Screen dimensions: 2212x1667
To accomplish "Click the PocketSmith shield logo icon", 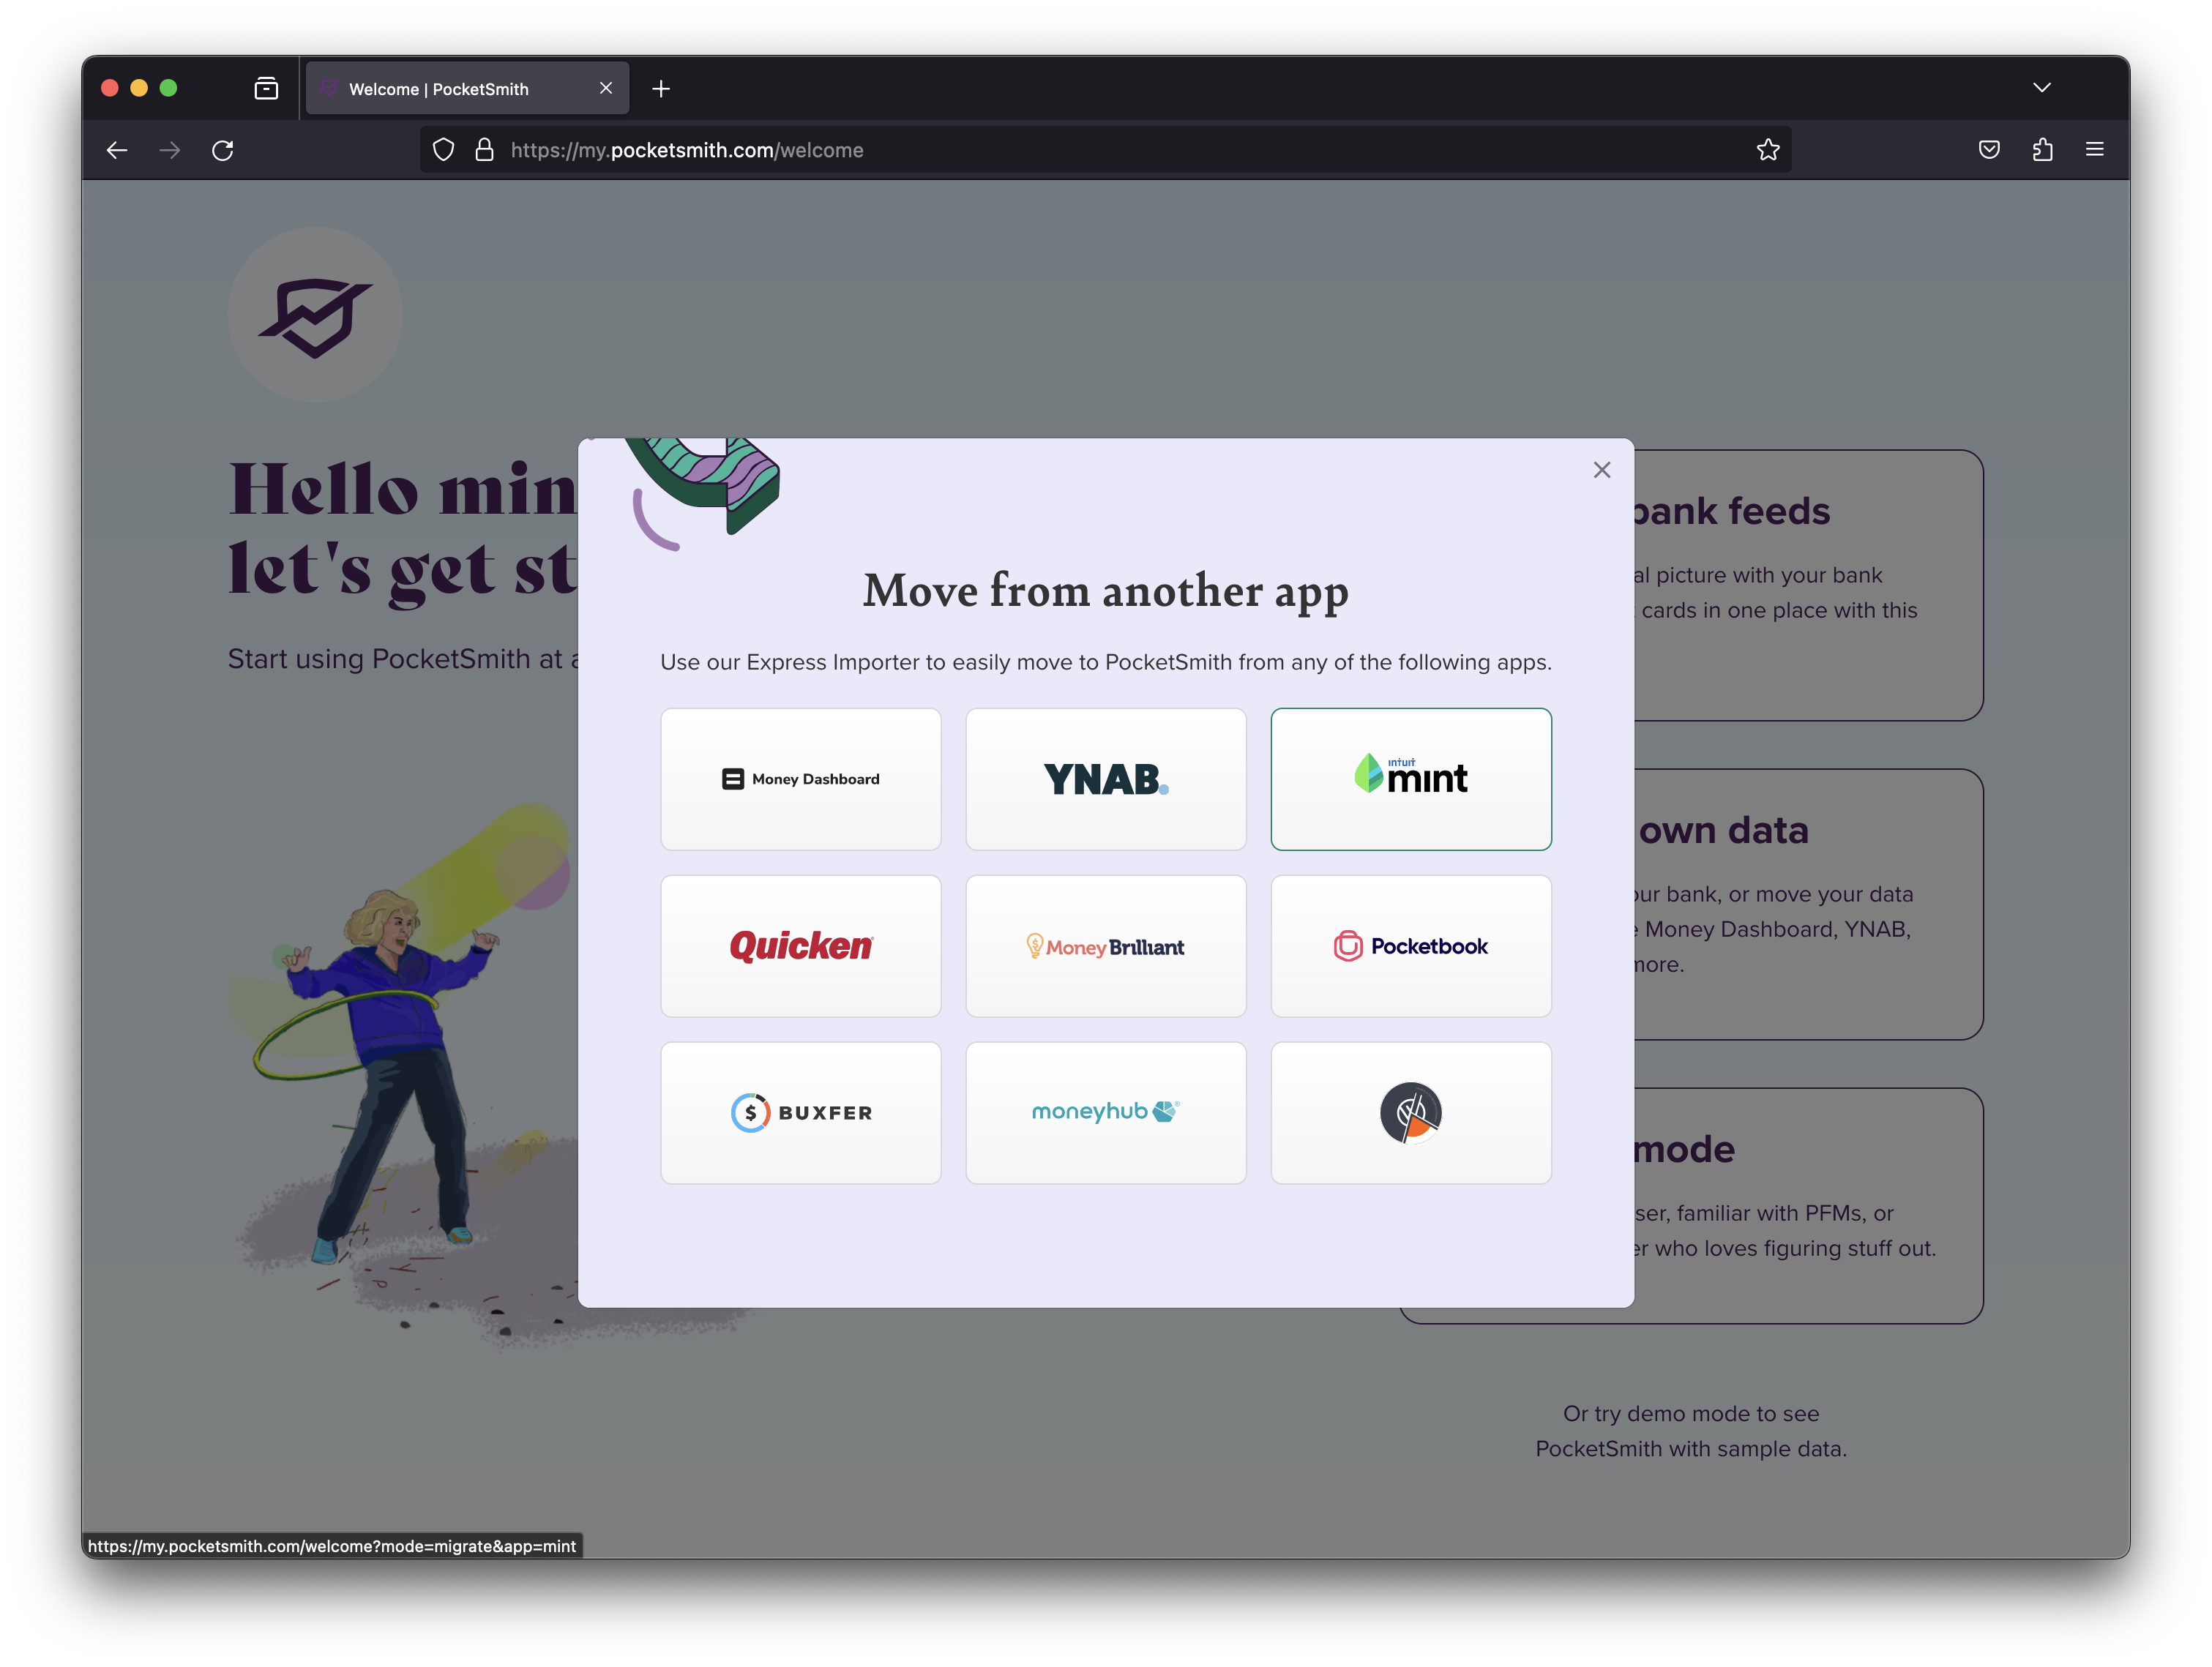I will [x=315, y=315].
